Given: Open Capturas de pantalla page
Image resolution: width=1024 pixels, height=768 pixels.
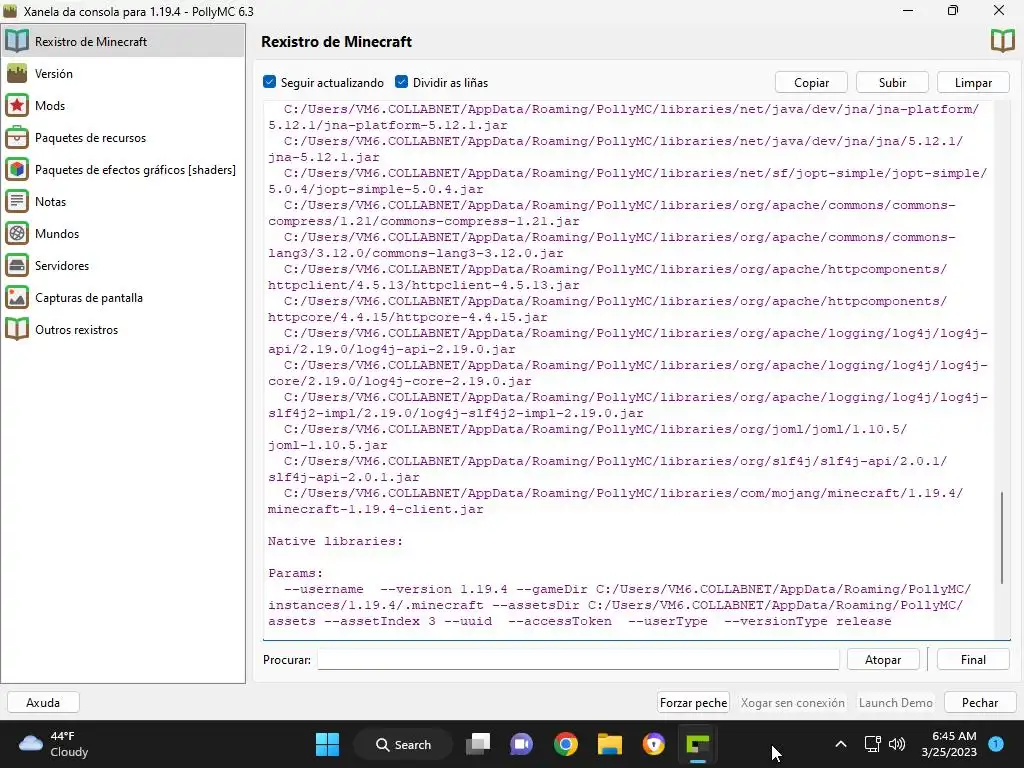Looking at the screenshot, I should [x=123, y=297].
